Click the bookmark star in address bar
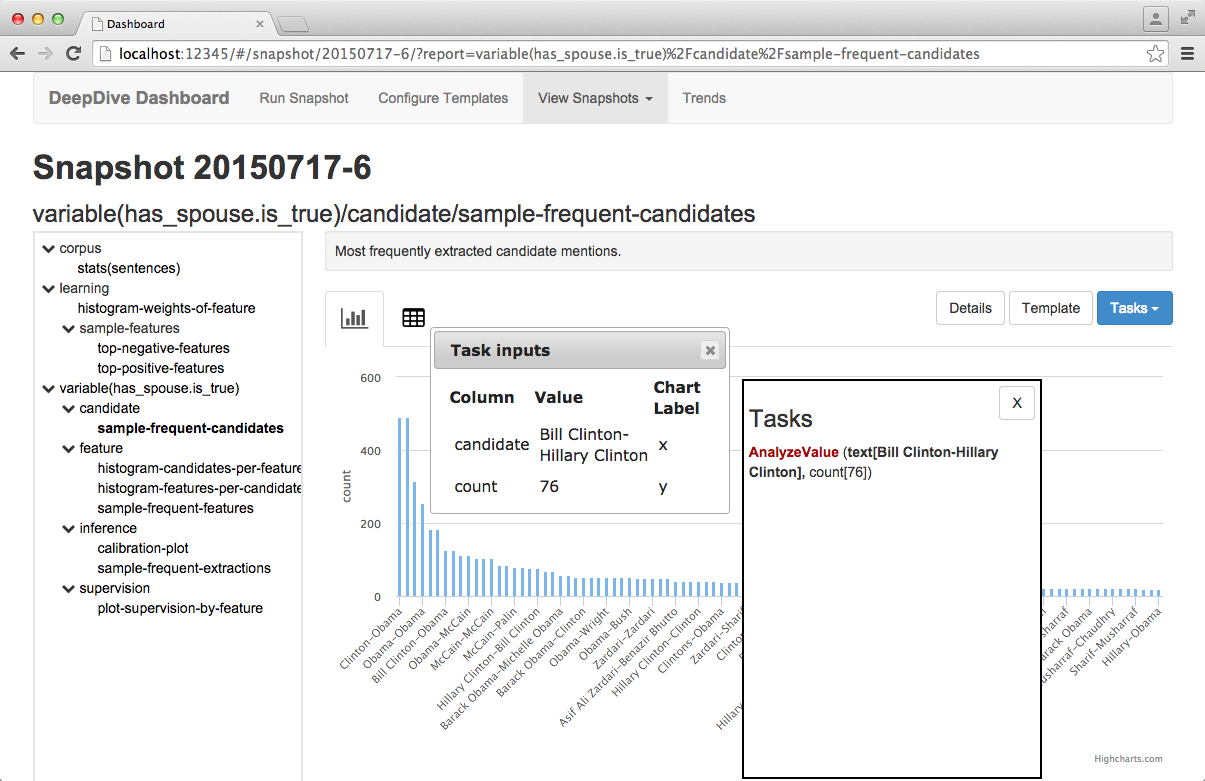Screen dimensions: 1205x781 (1156, 54)
